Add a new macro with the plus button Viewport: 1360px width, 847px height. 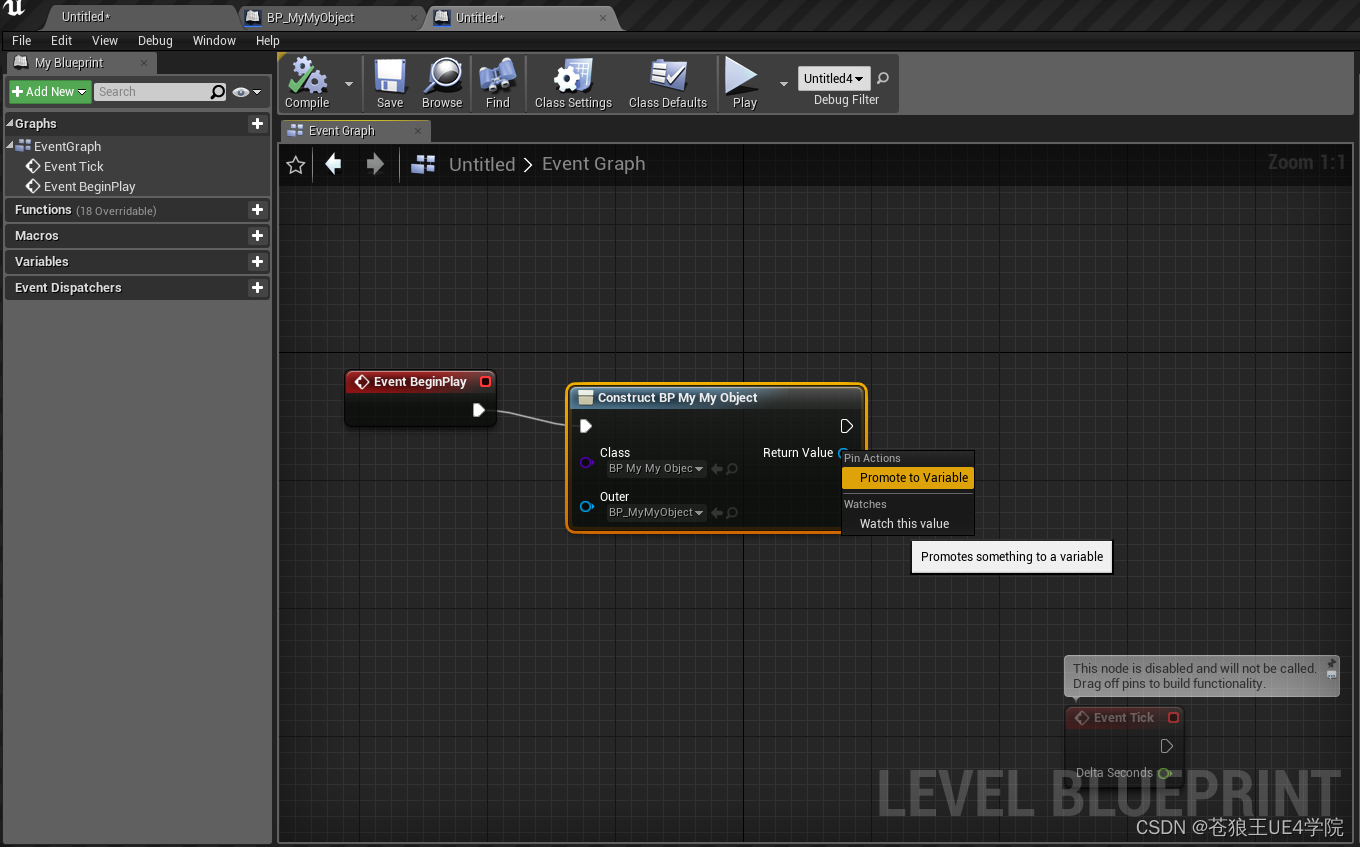coord(257,235)
